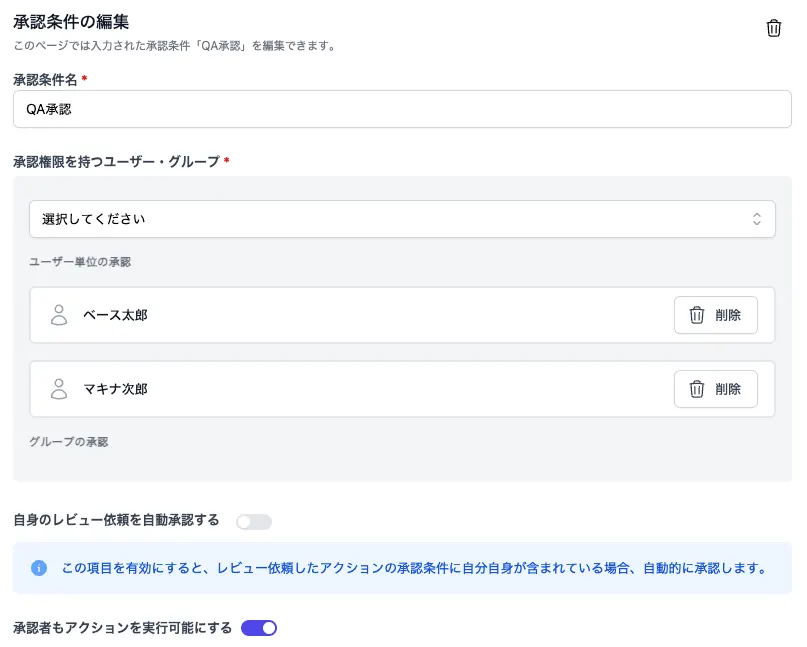Click the 承認条件名 field label

click(45, 80)
